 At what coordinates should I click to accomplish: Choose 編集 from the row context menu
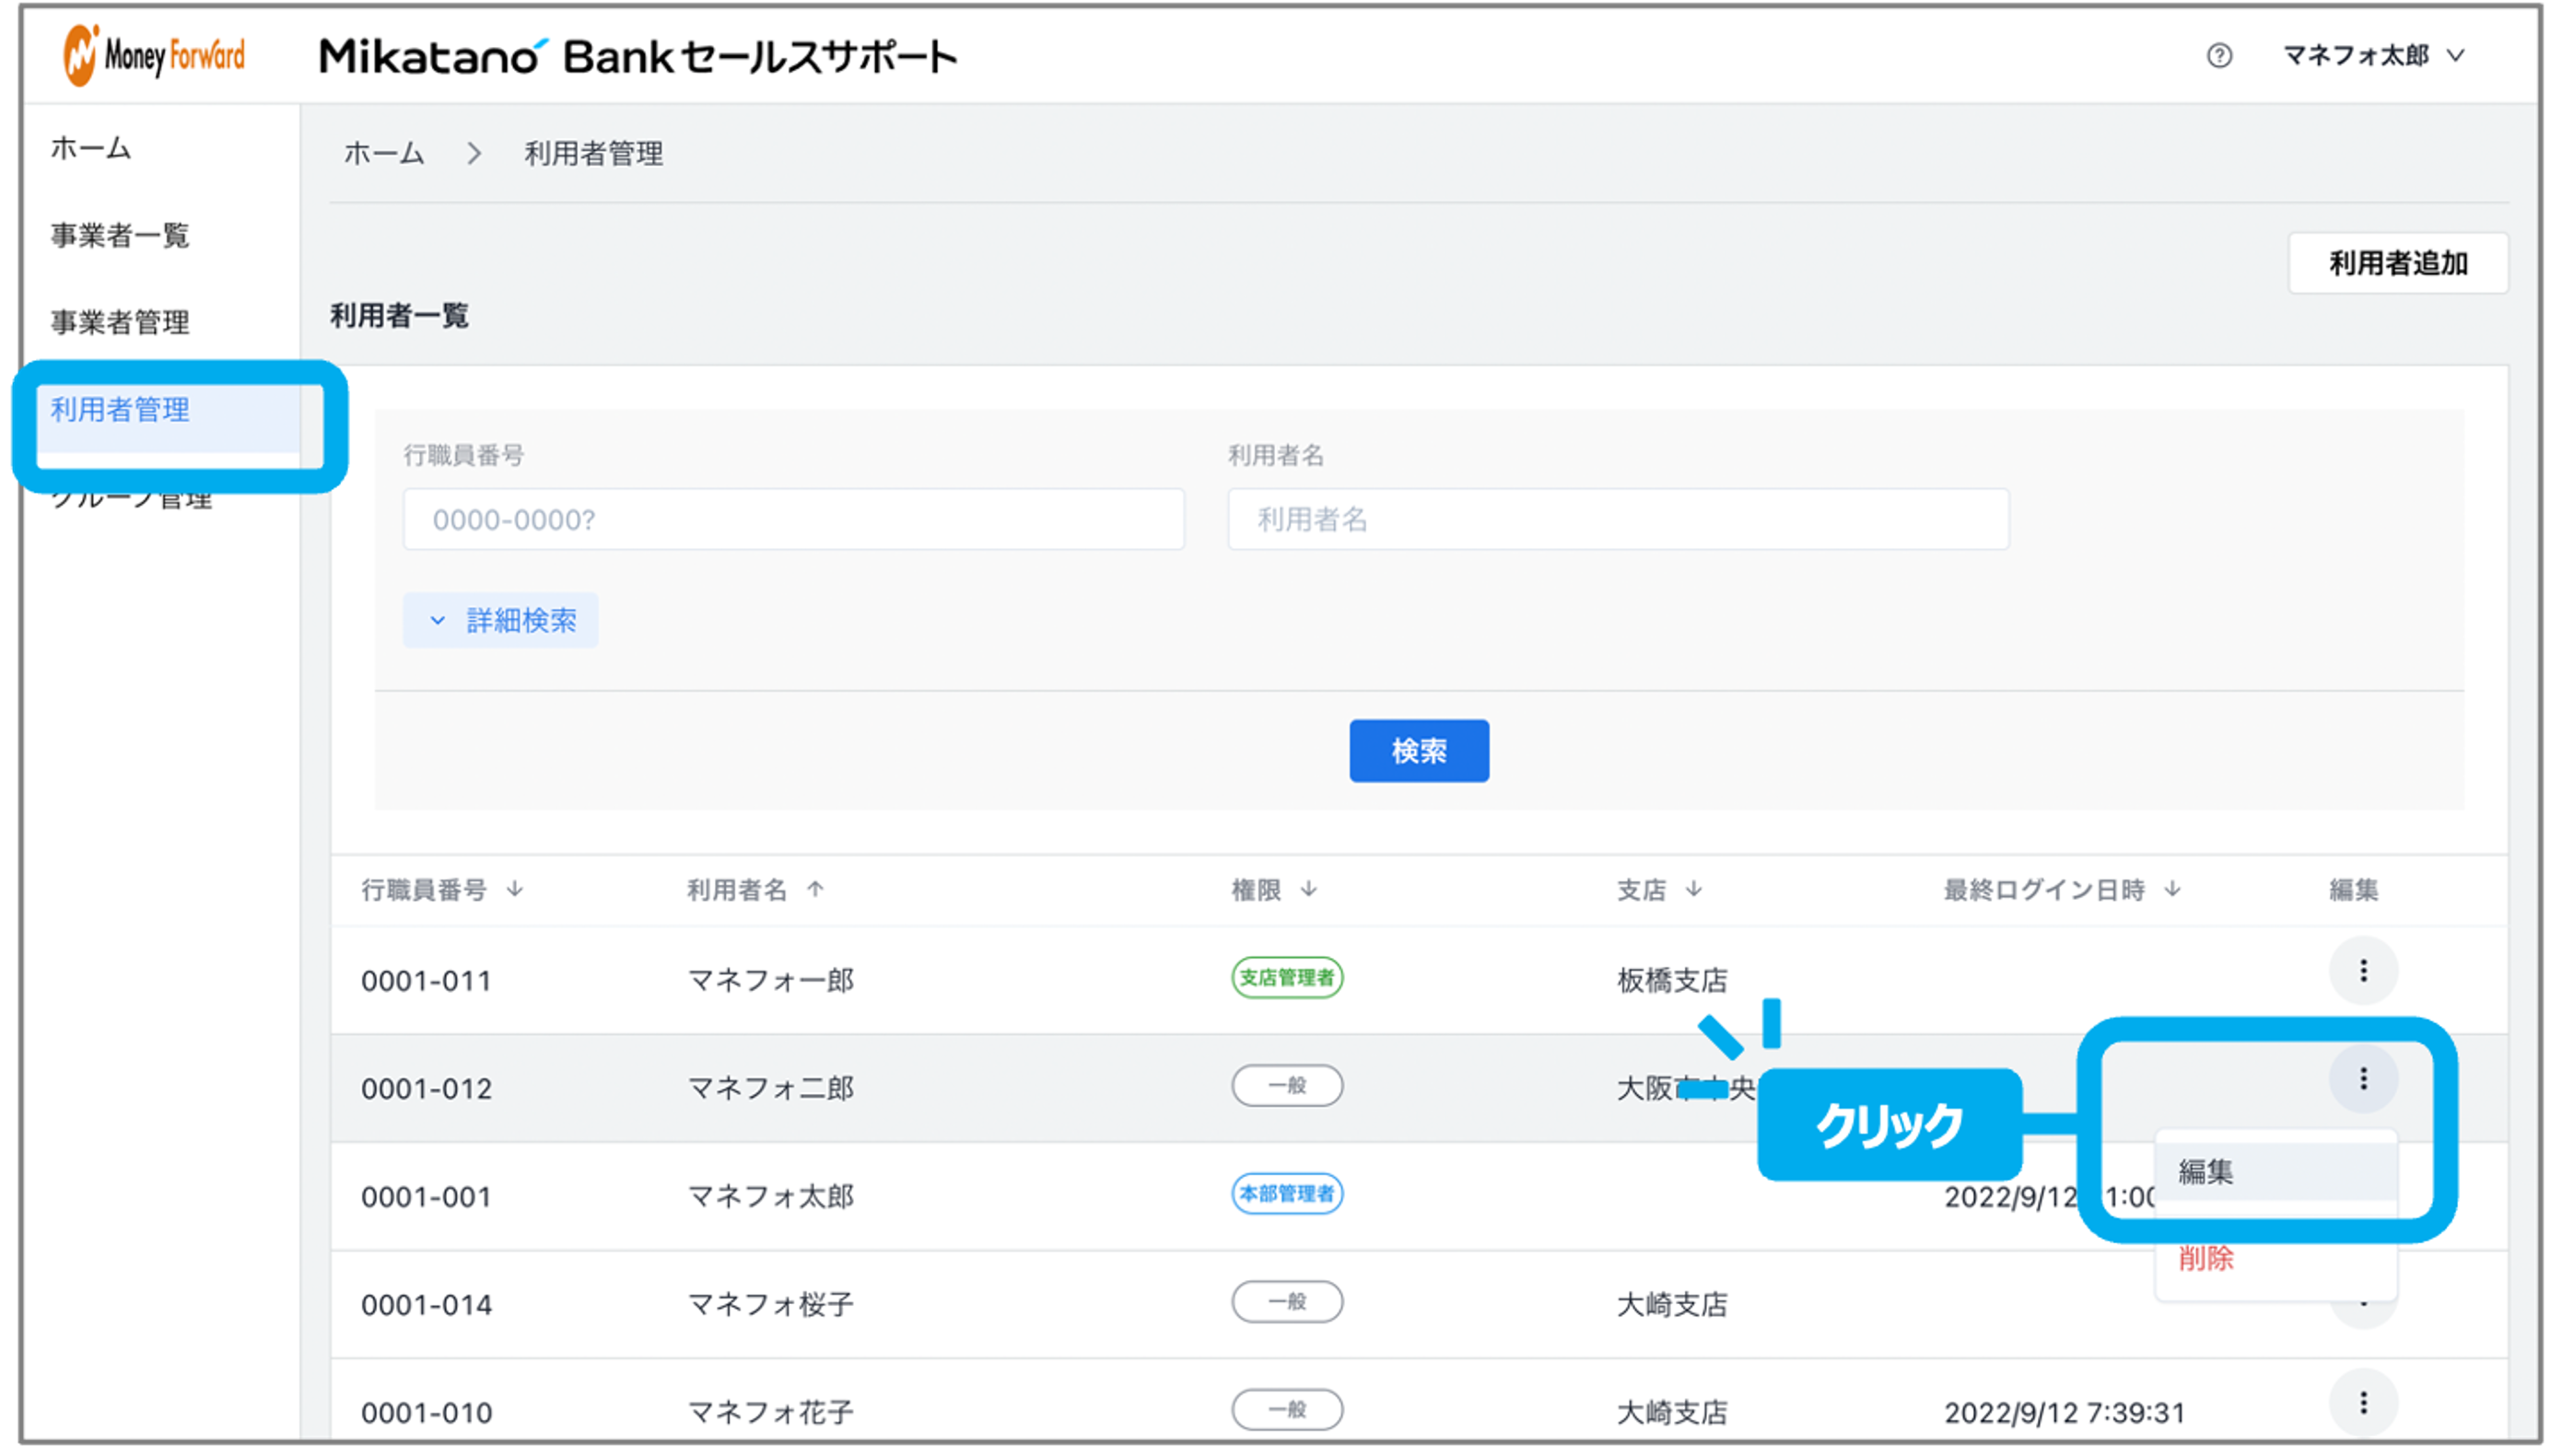tap(2275, 1171)
